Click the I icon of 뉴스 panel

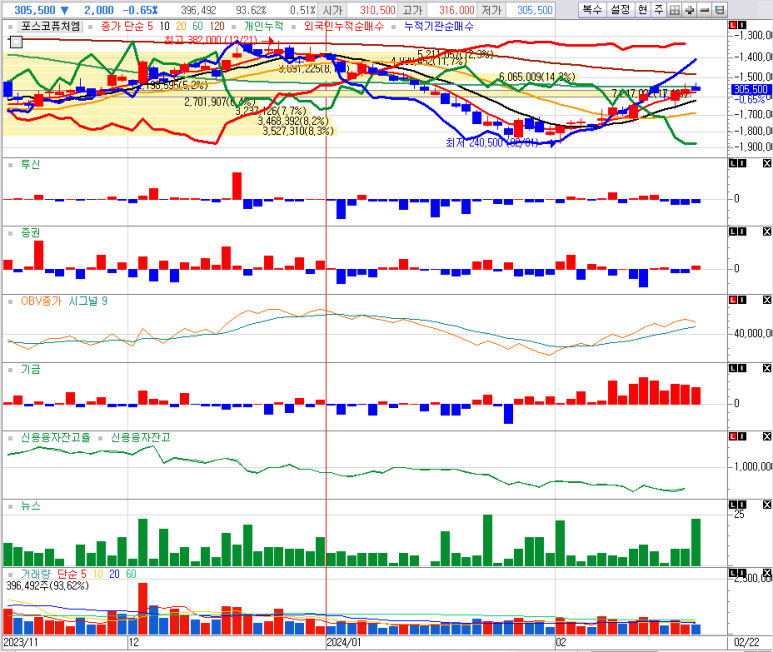point(742,505)
